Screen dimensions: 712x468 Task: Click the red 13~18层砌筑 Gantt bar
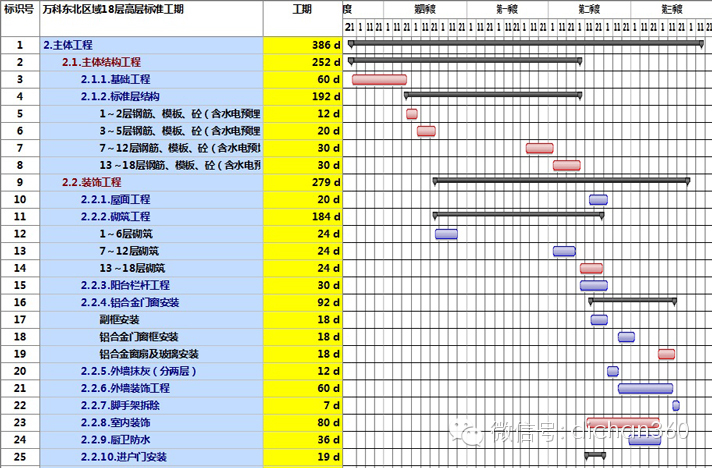(x=591, y=268)
